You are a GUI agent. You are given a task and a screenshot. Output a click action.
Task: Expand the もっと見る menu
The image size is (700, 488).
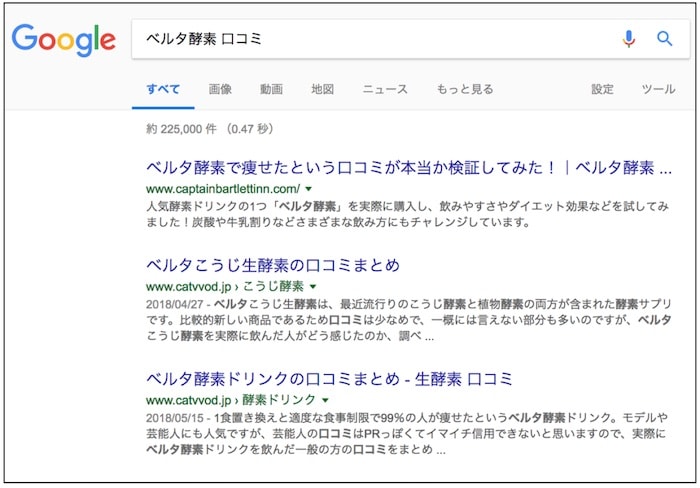point(465,89)
